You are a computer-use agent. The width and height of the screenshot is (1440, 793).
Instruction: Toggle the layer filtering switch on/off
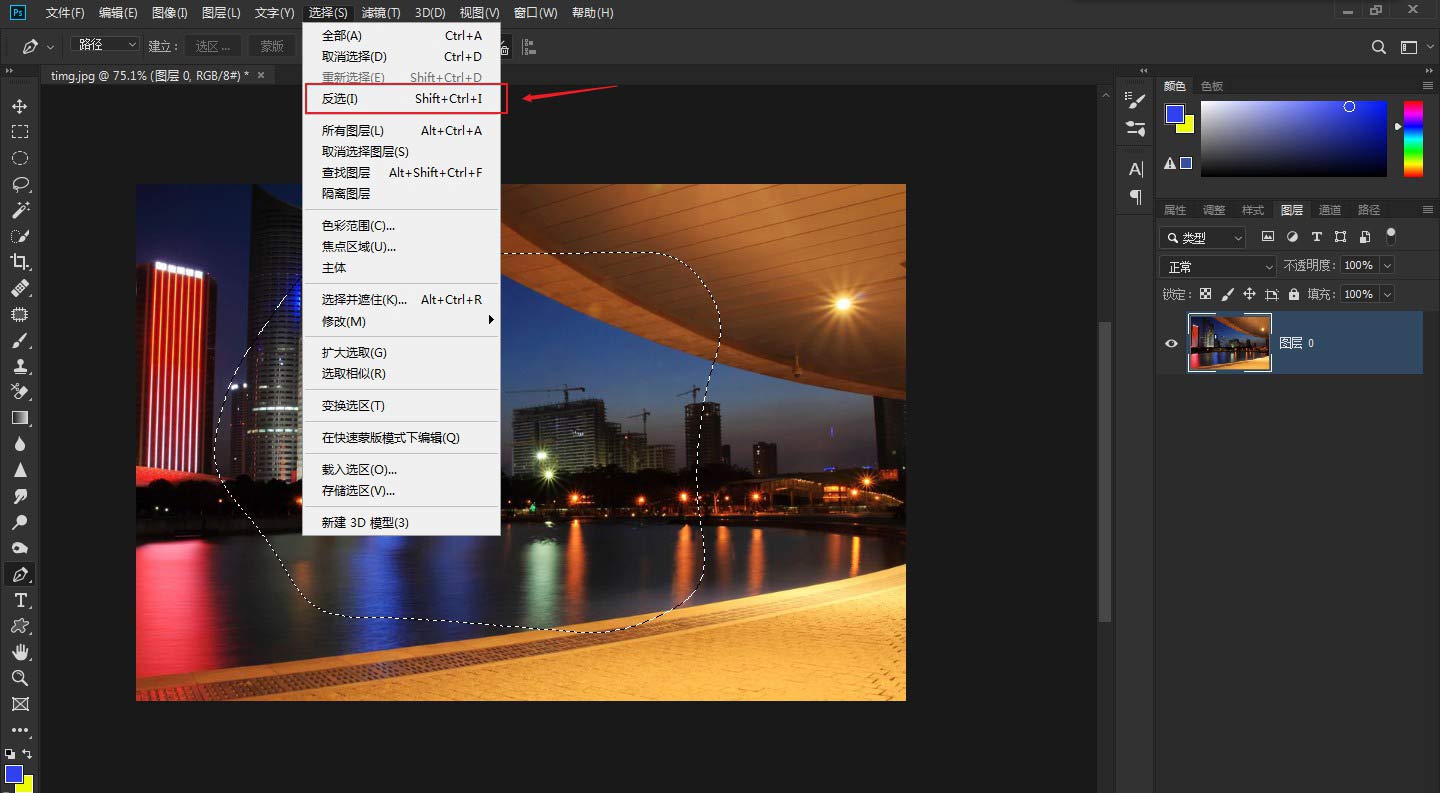(x=1390, y=236)
